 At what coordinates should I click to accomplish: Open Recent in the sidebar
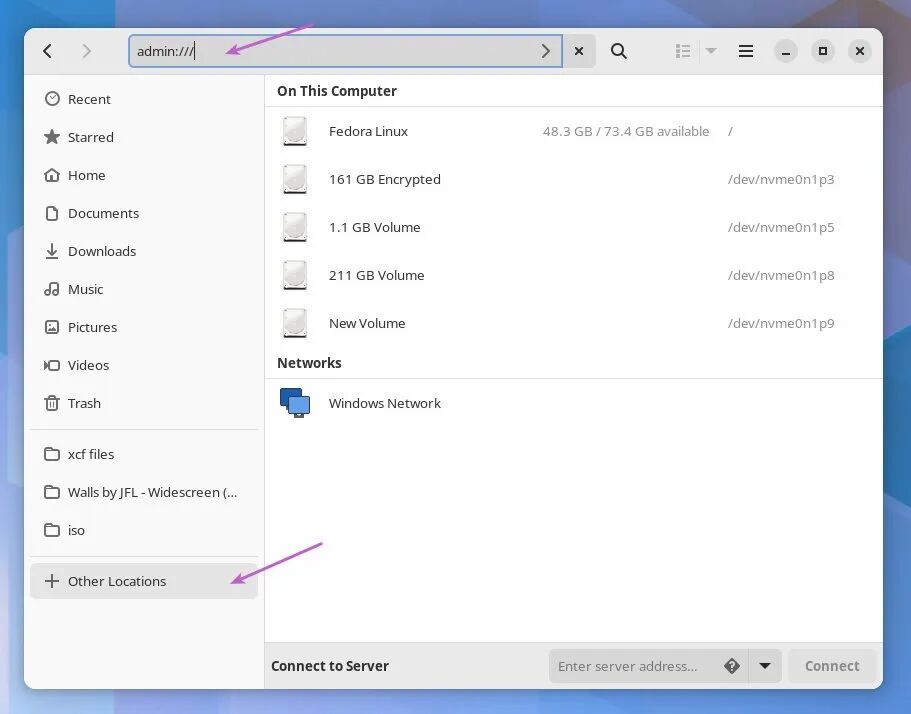144,99
